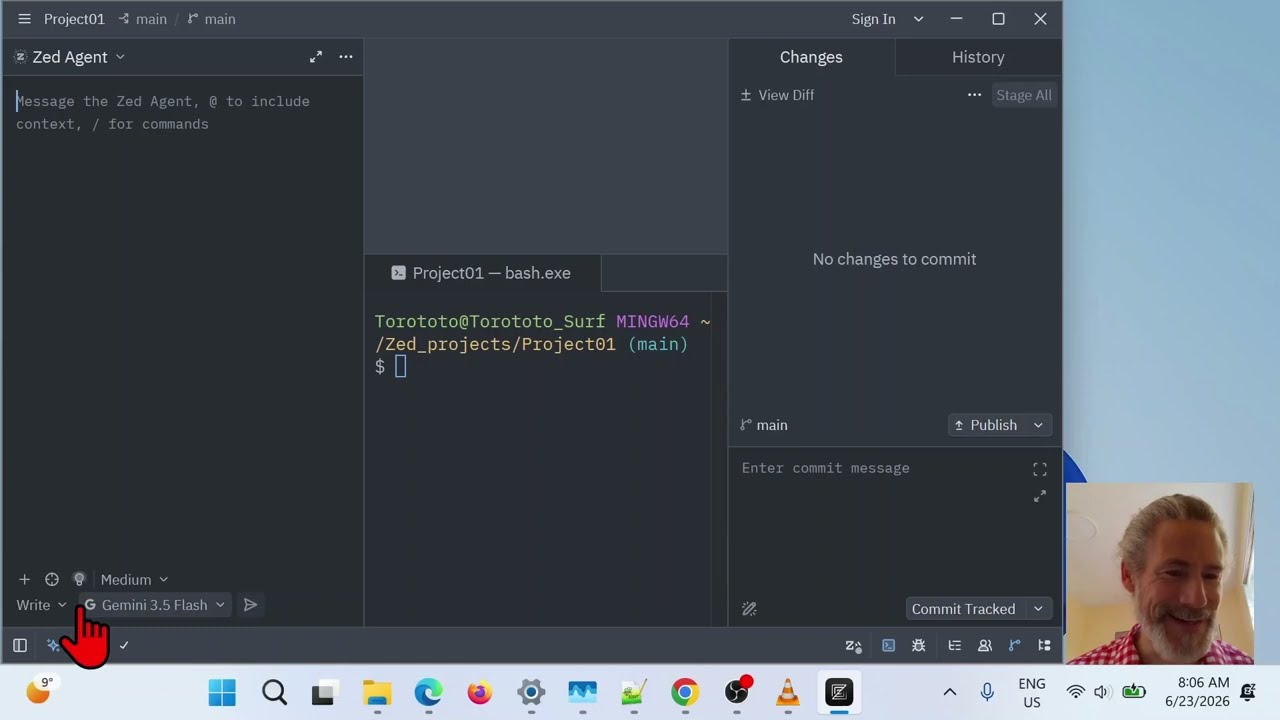
Task: Expand the chevron beside Sign In
Action: (x=918, y=19)
